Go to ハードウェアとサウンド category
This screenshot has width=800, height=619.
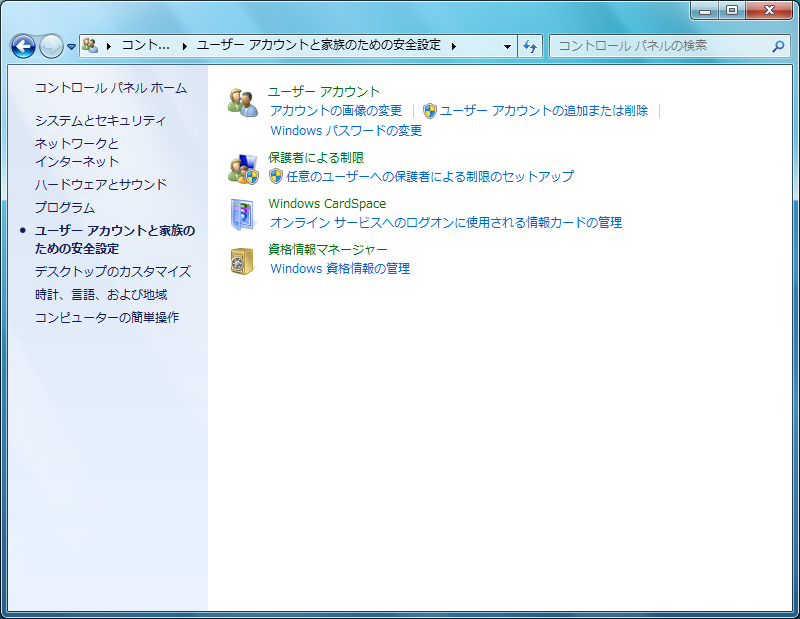[x=101, y=184]
